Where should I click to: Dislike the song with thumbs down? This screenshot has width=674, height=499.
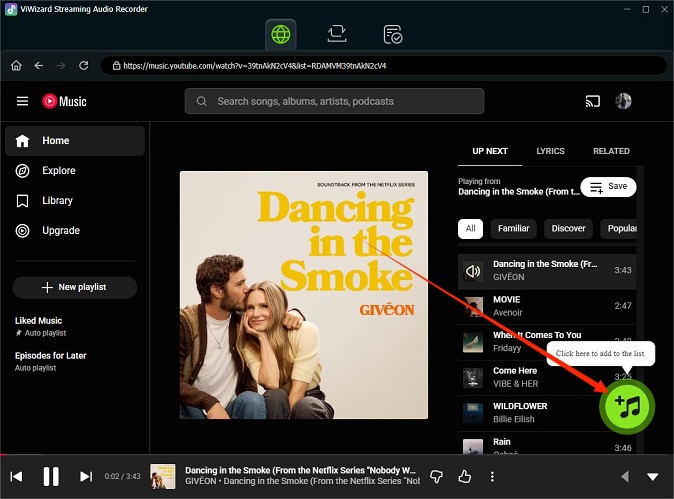point(436,476)
